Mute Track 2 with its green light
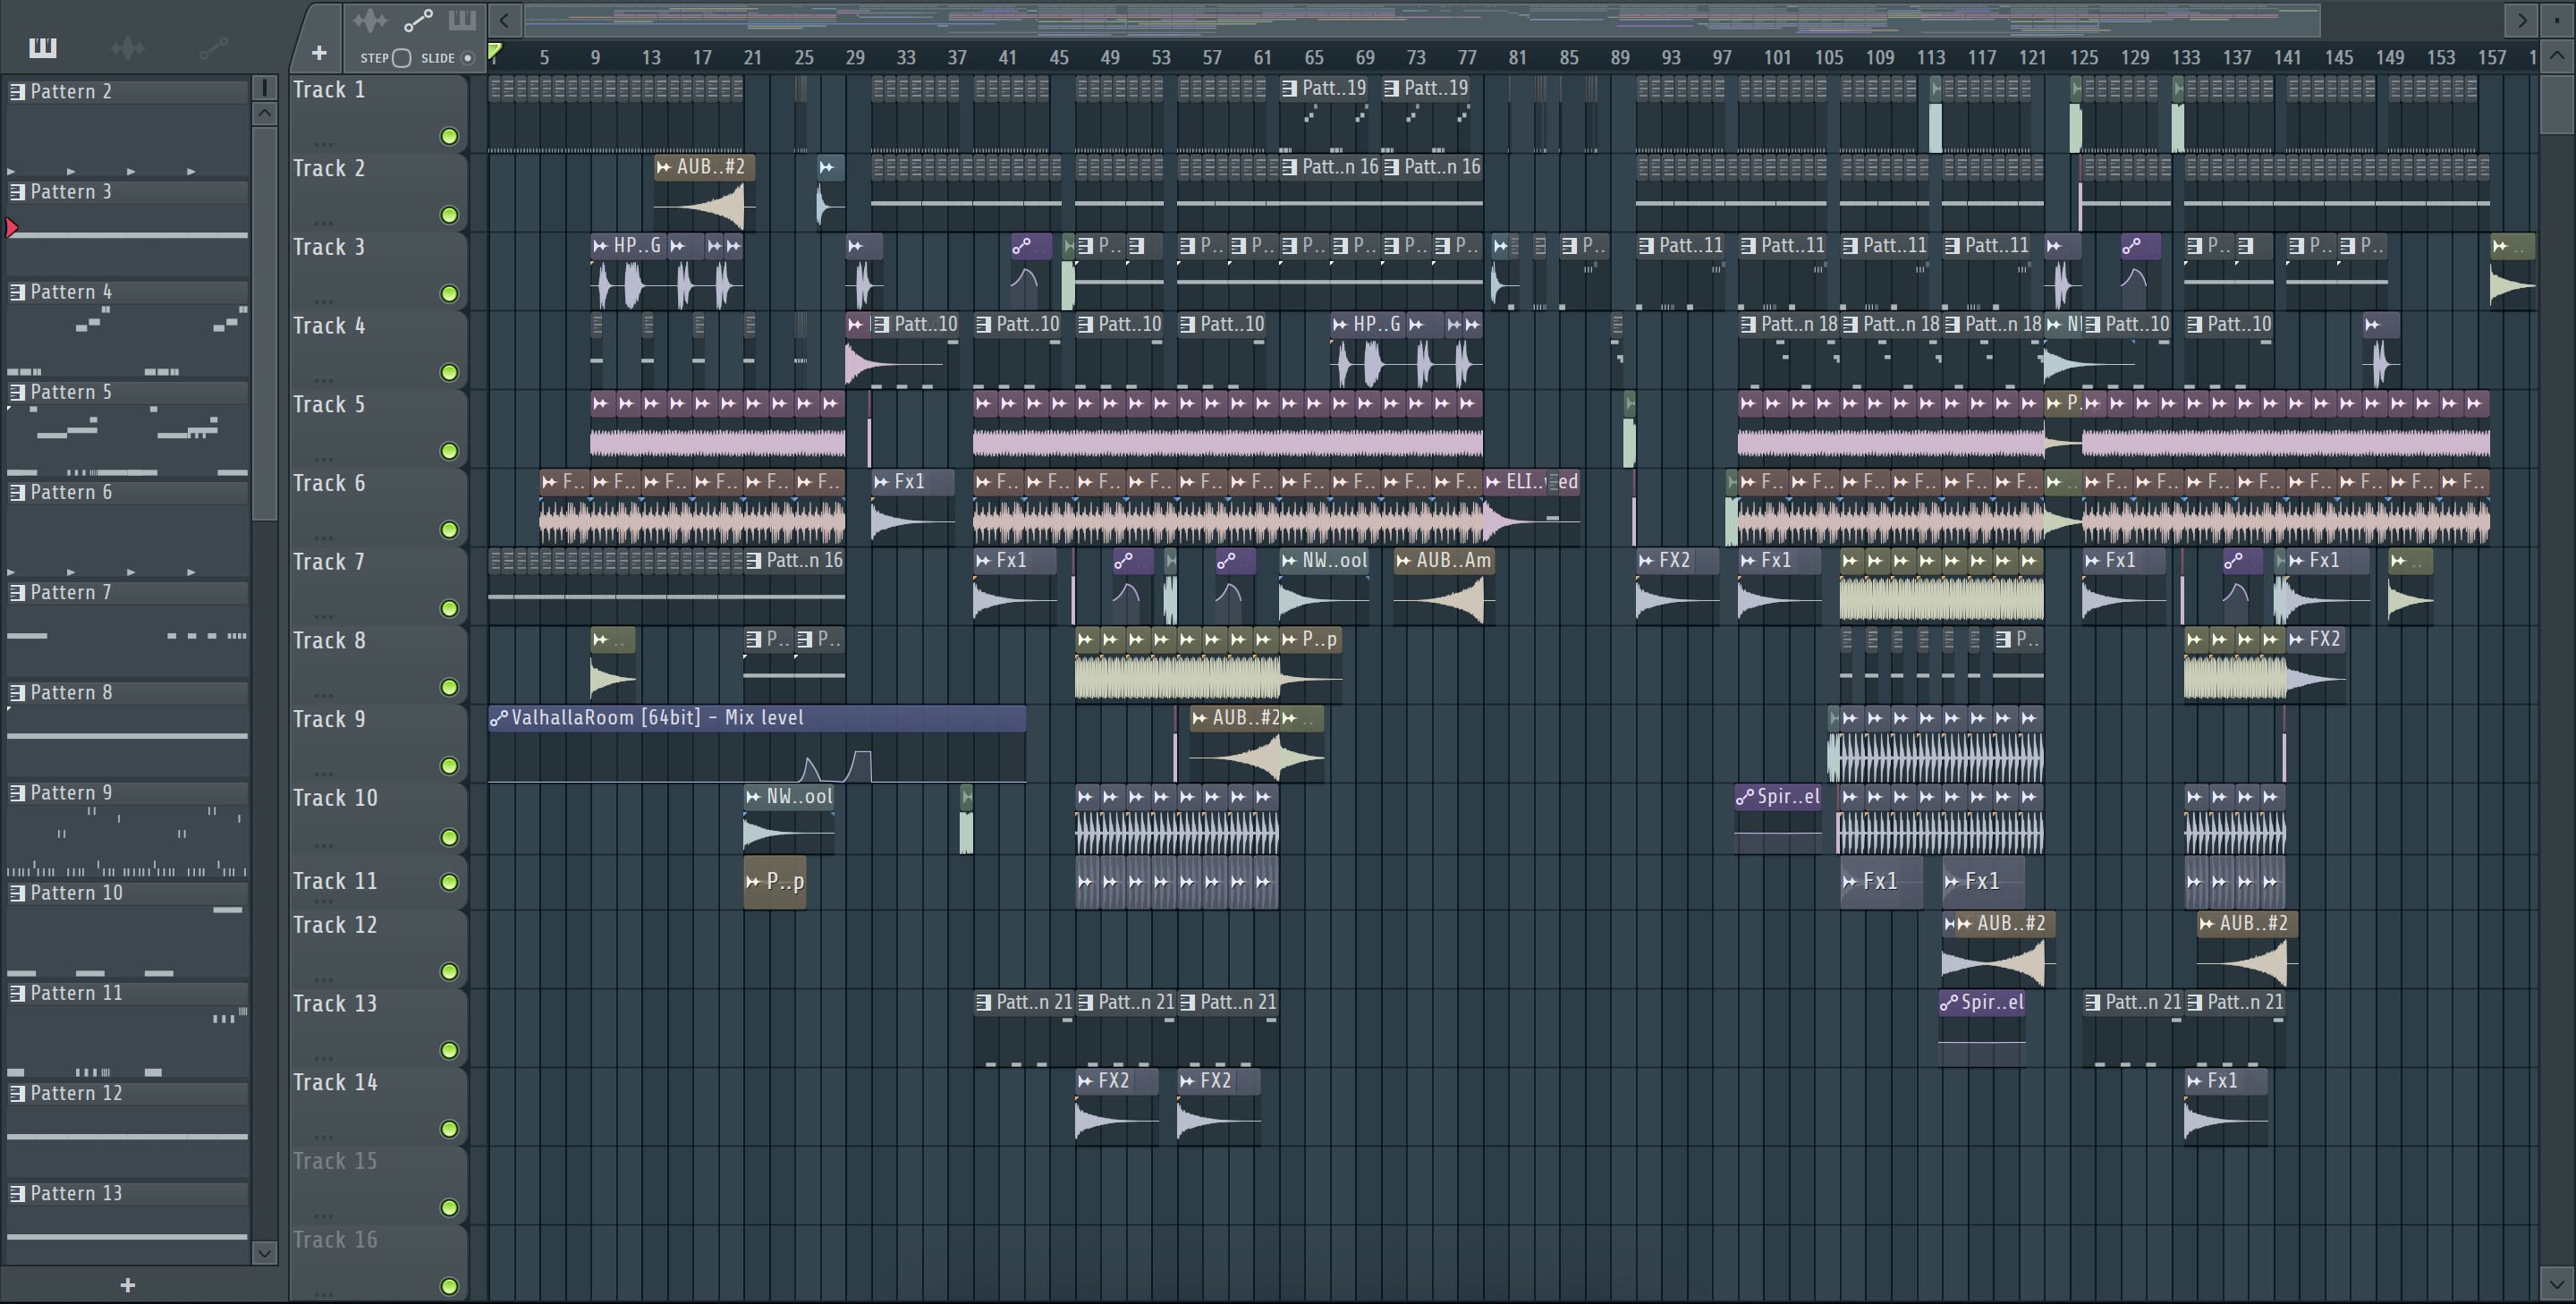 [449, 215]
